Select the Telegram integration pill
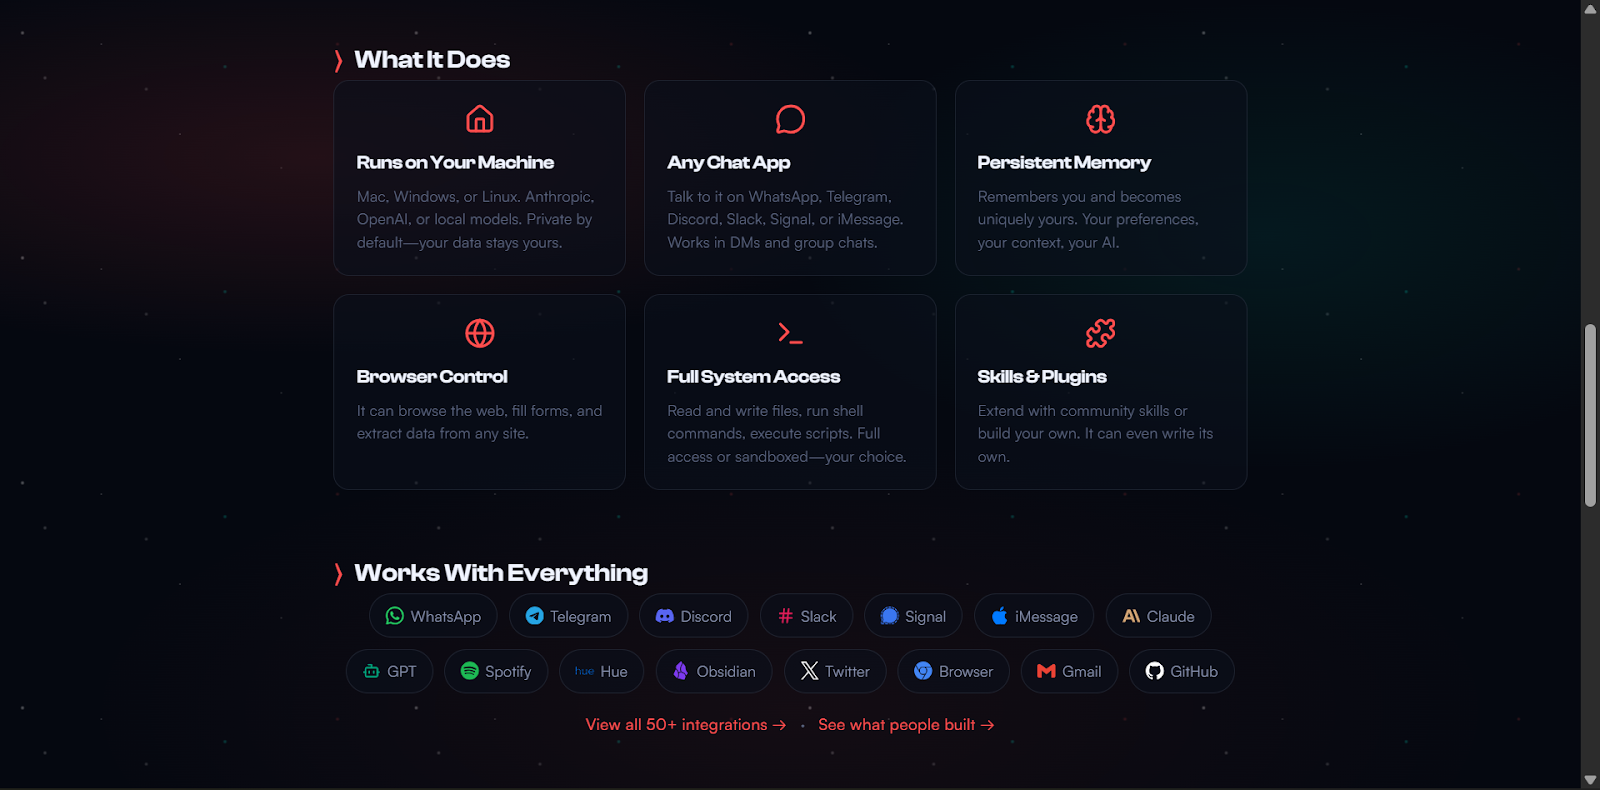Screen dimensions: 1600x790 click(568, 616)
